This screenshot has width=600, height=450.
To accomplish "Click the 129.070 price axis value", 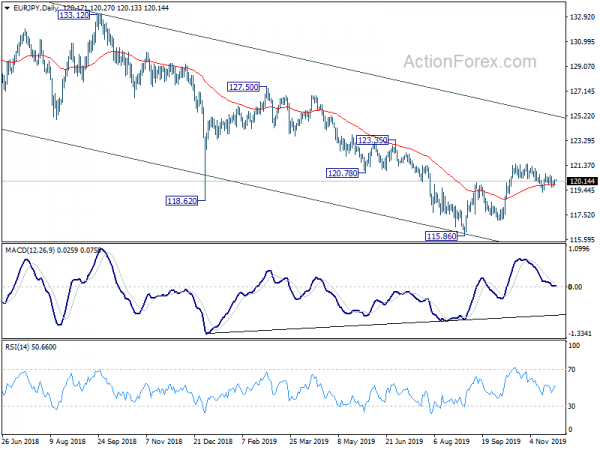I will pos(582,67).
